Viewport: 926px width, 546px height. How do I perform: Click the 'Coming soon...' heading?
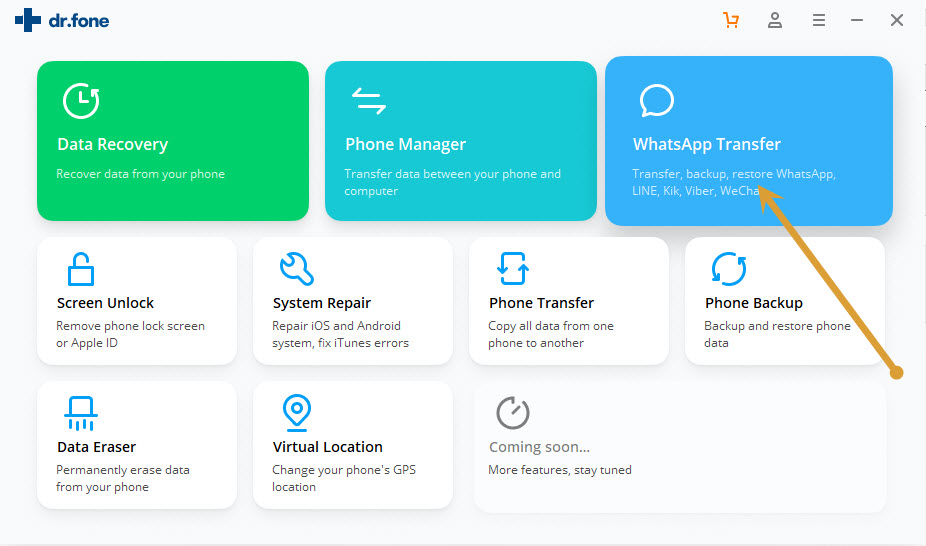539,447
